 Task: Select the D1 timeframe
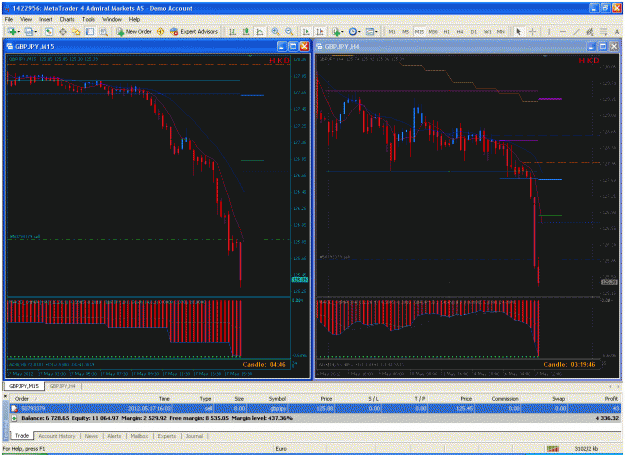[474, 31]
